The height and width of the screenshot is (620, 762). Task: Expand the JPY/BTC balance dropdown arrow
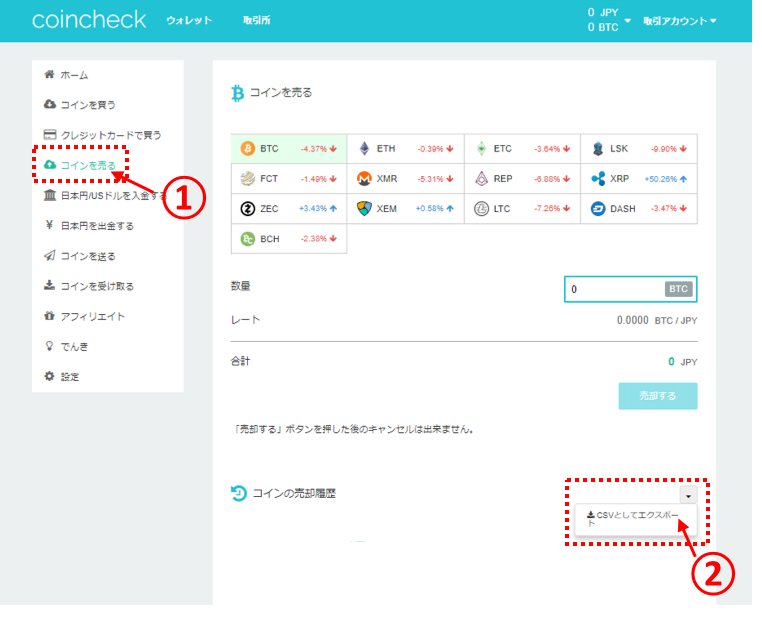(x=627, y=20)
